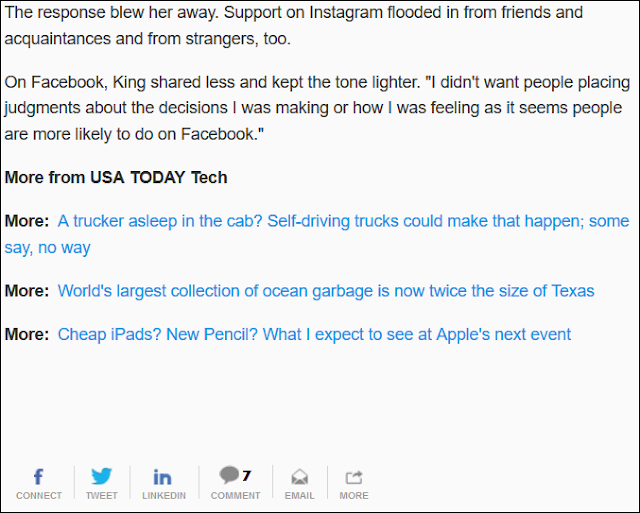Screen dimensions: 640x513
Task: Click the LinkedIn 'in' icon
Action: point(162,477)
